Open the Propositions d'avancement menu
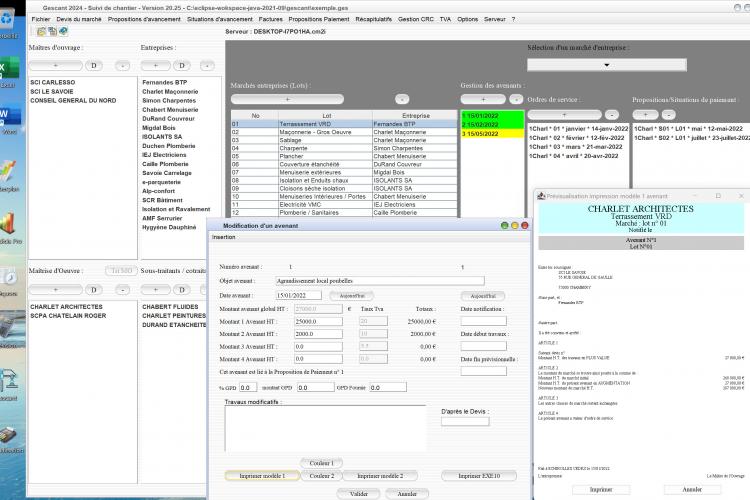Viewport: 750px width, 500px height. pos(144,19)
